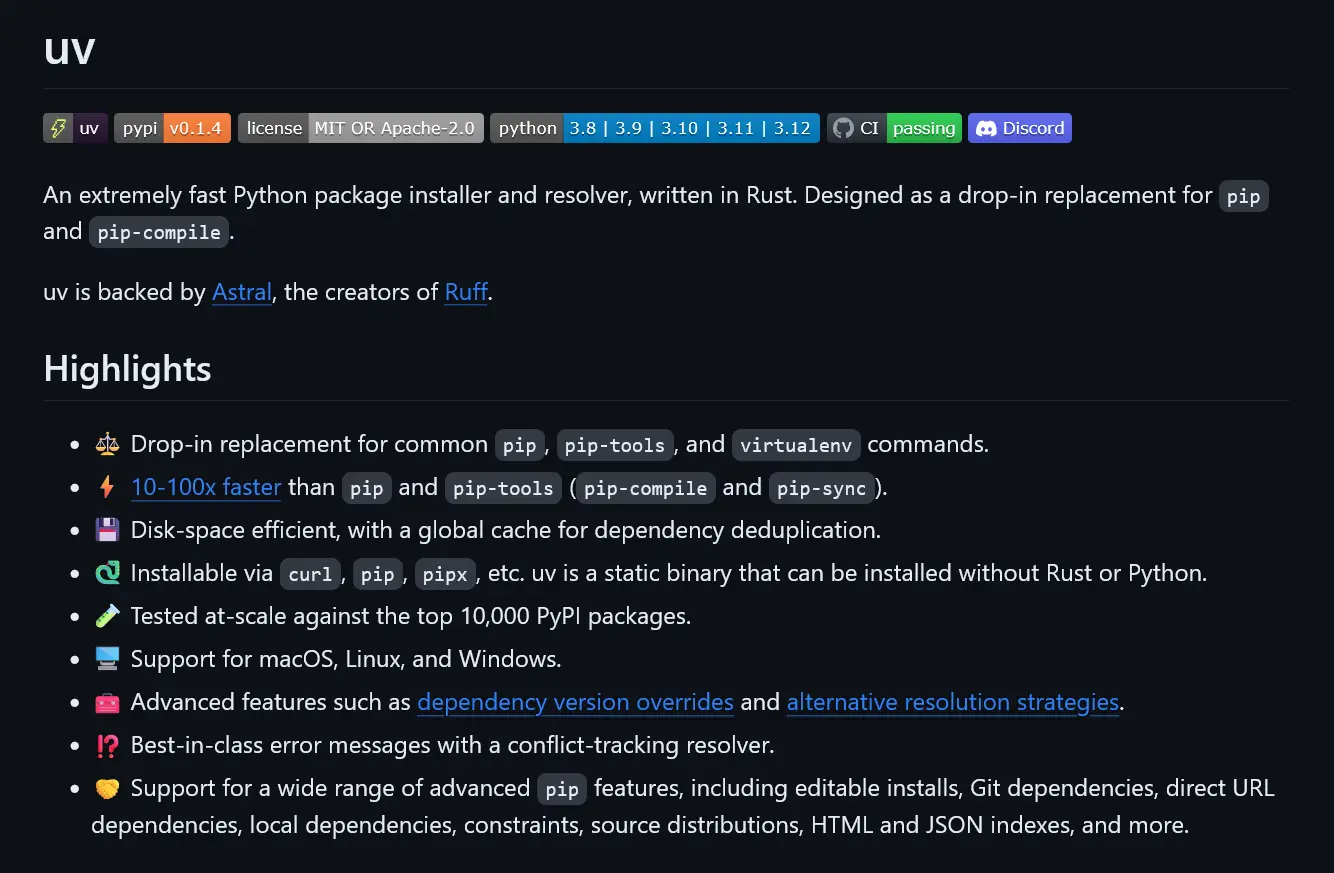This screenshot has height=873, width=1334.
Task: Click the balance scale emoji bullet
Action: point(107,444)
